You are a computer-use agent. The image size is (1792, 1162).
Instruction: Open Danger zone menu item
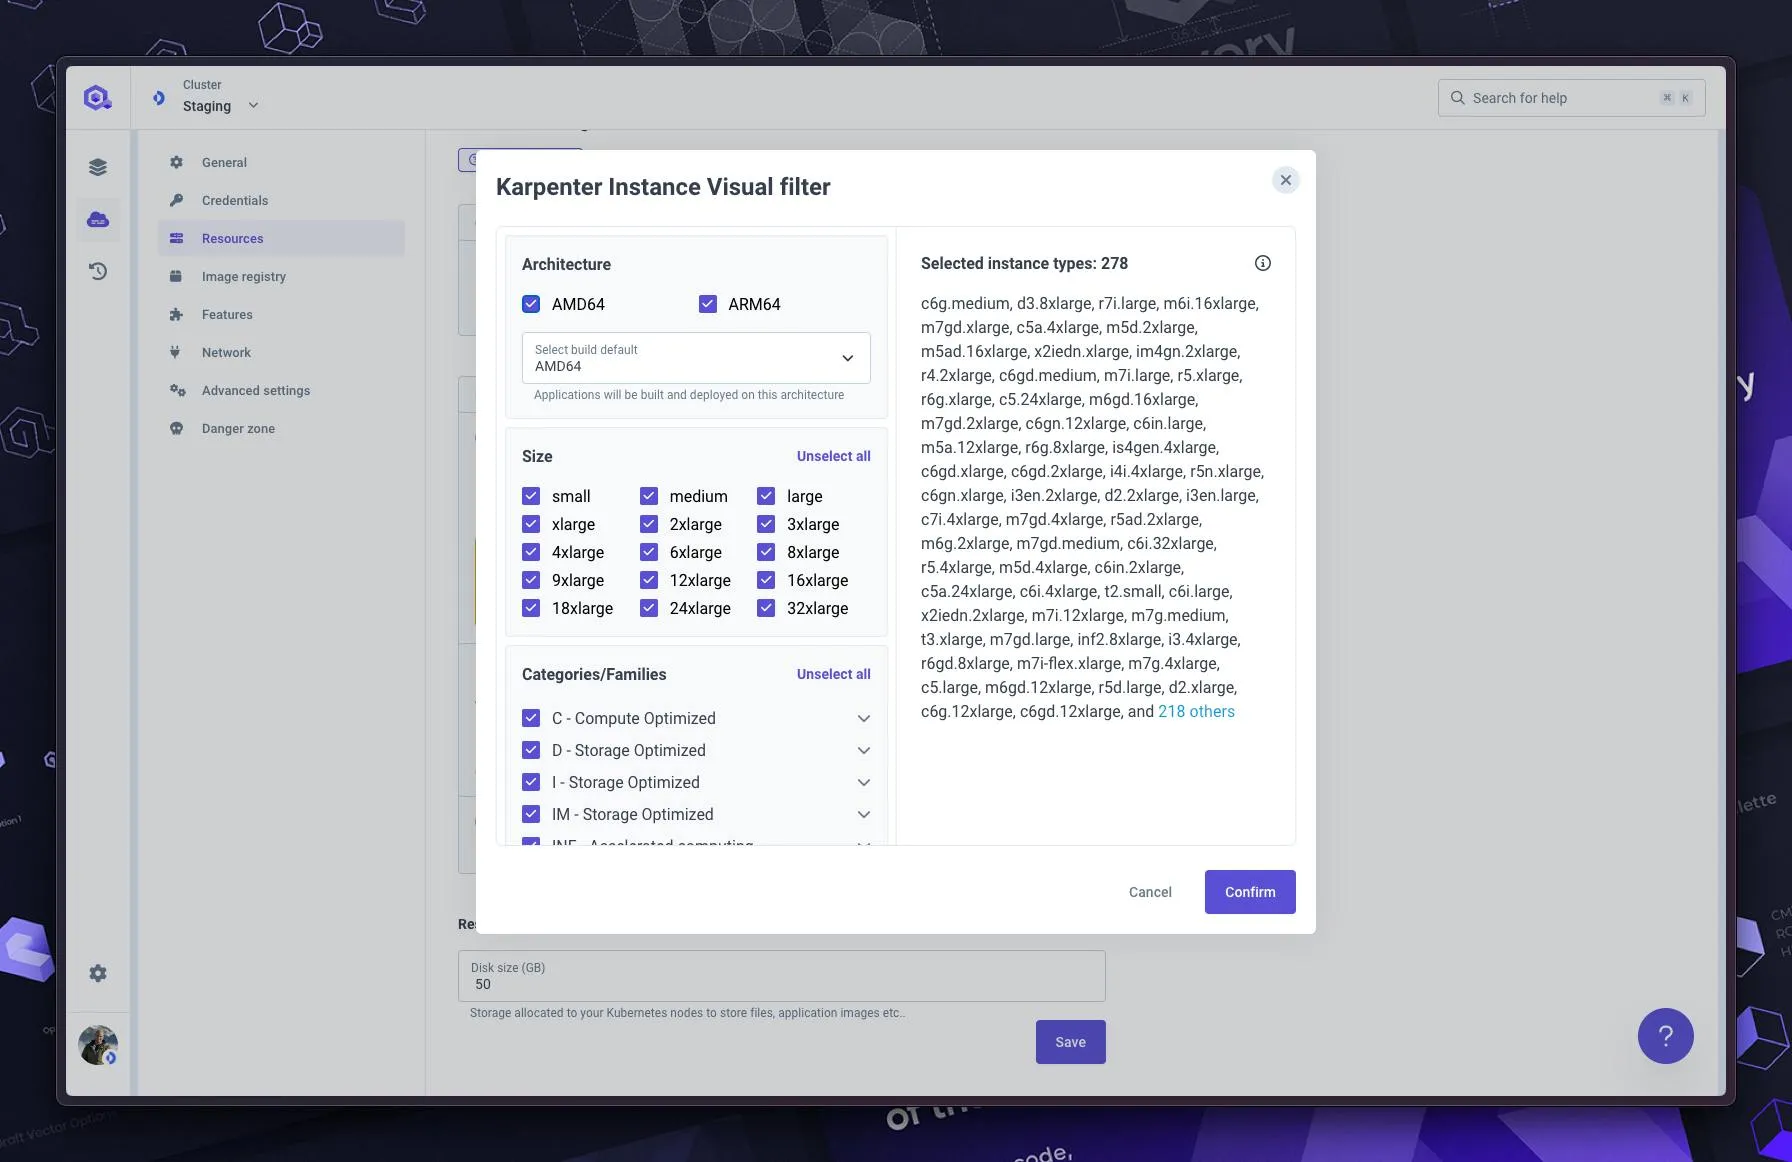(x=281, y=428)
